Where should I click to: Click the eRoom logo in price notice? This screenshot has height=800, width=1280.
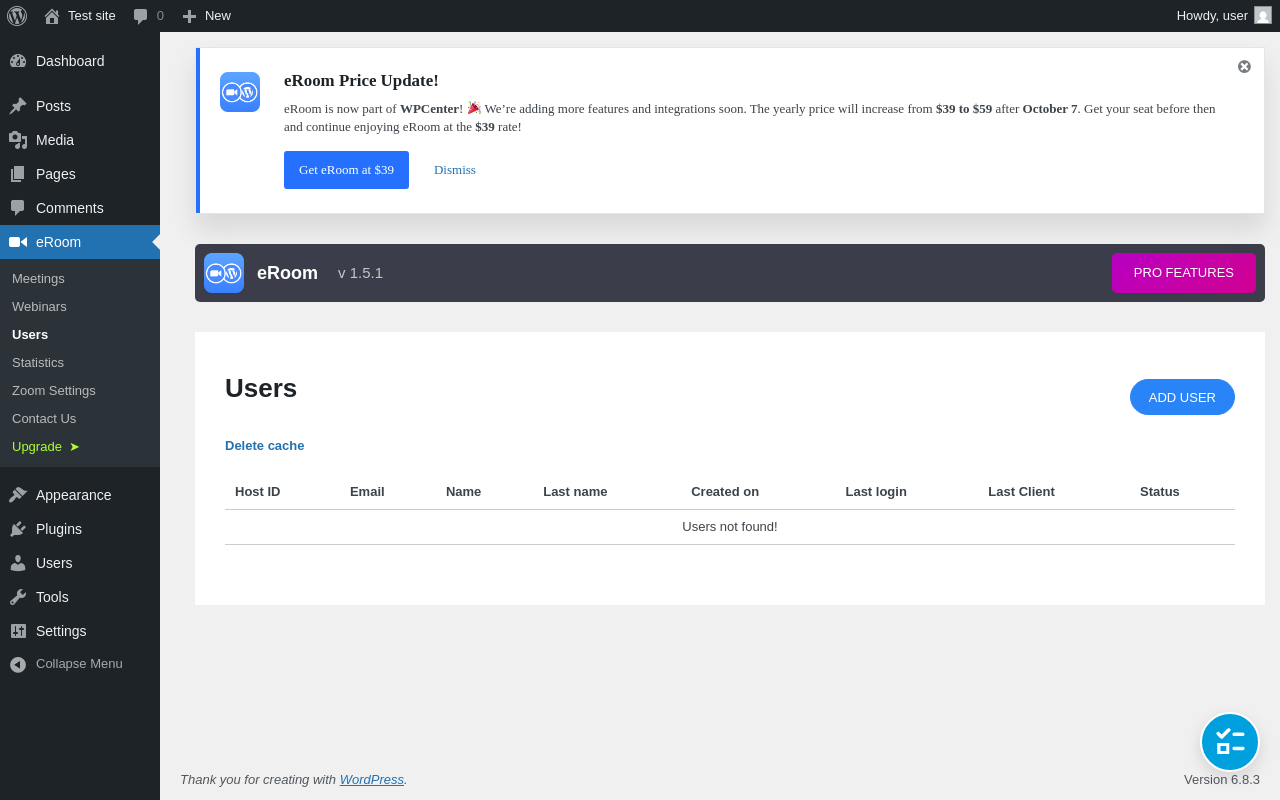pos(240,92)
